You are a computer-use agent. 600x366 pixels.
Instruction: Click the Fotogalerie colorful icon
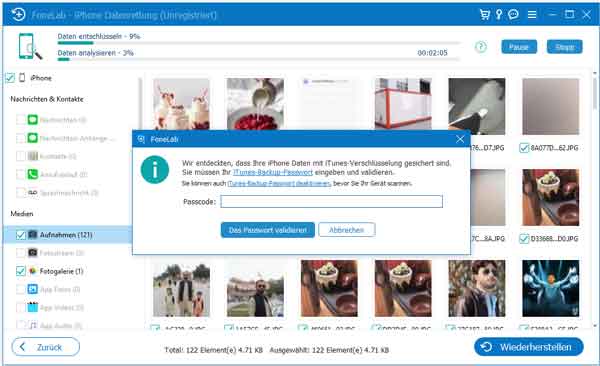point(33,271)
